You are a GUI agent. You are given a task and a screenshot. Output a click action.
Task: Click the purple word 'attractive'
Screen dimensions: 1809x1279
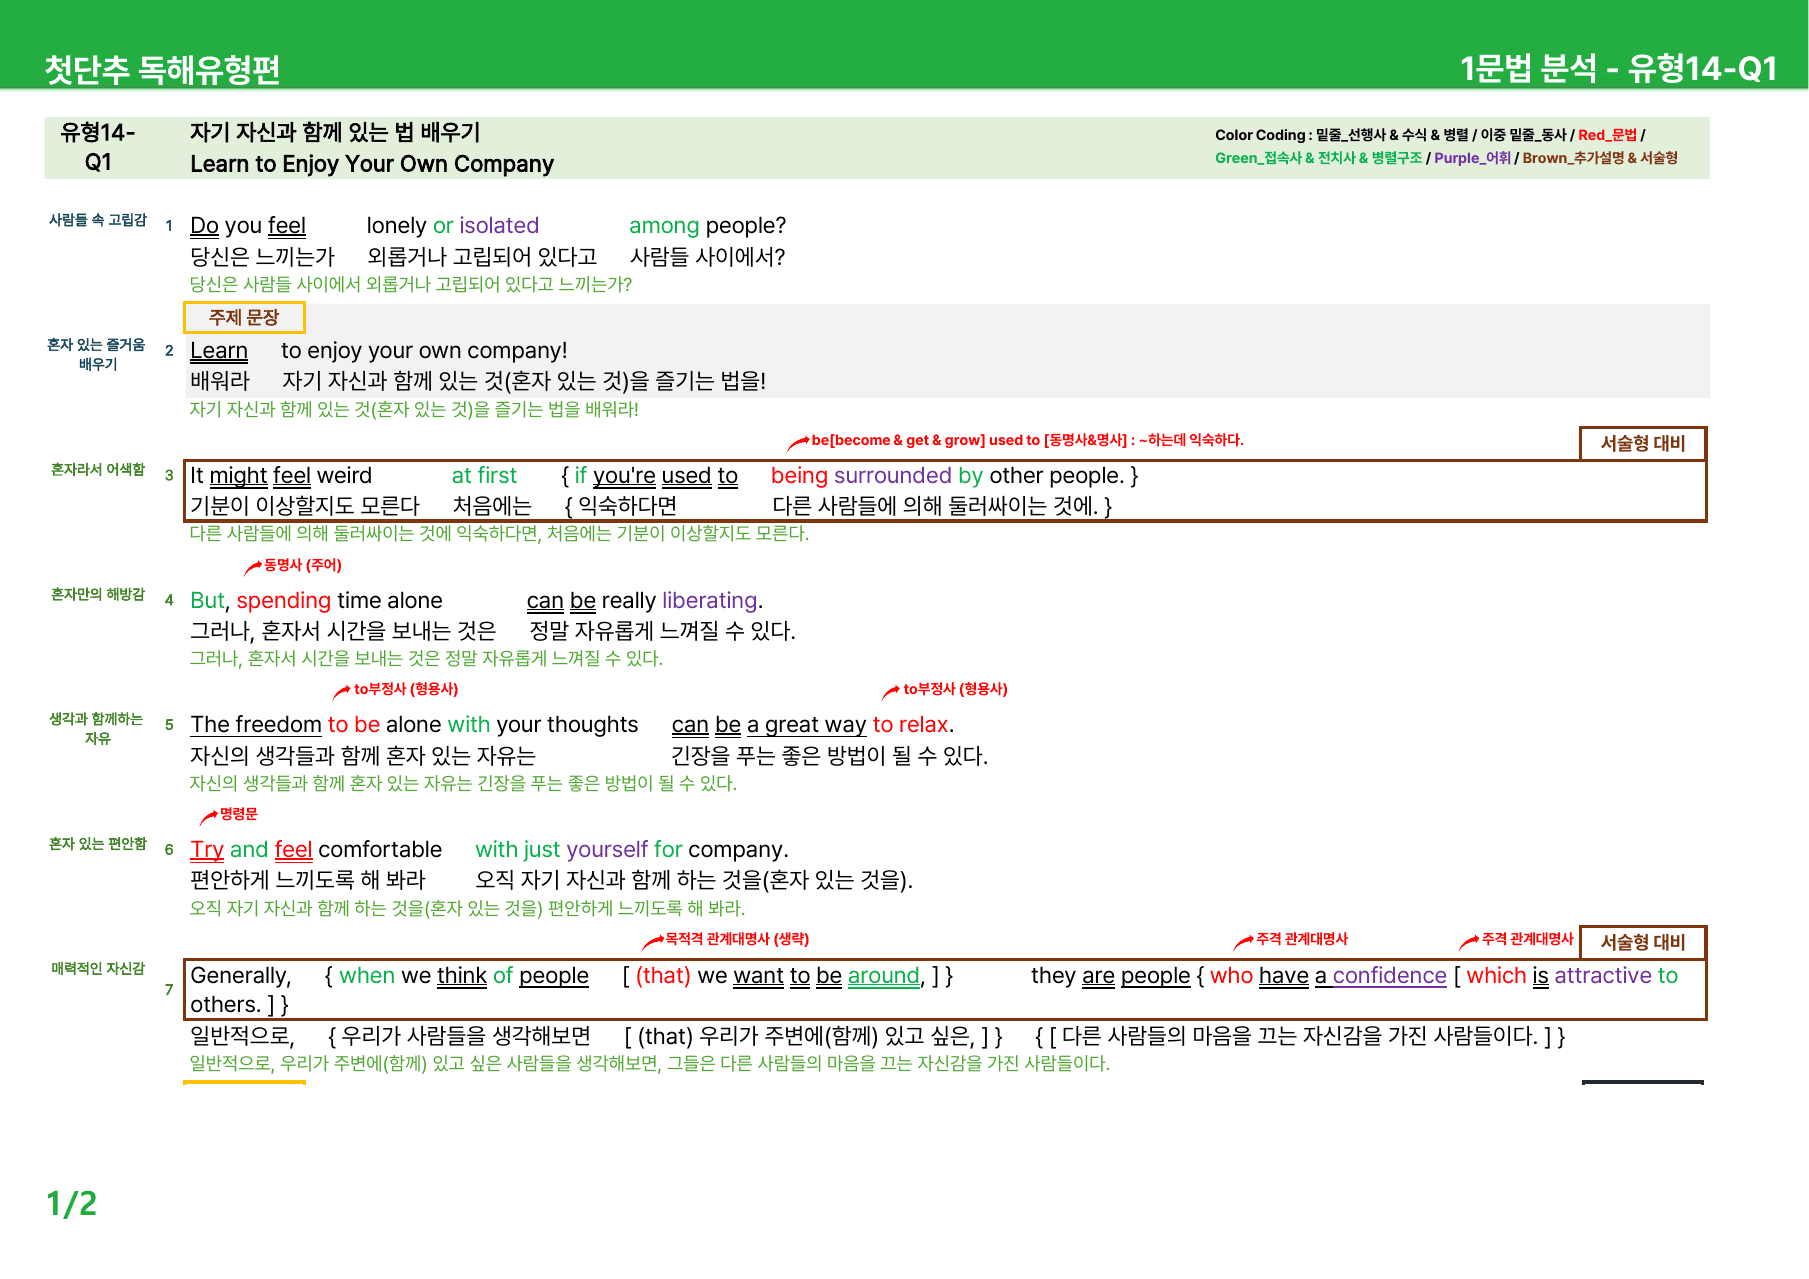point(1603,976)
